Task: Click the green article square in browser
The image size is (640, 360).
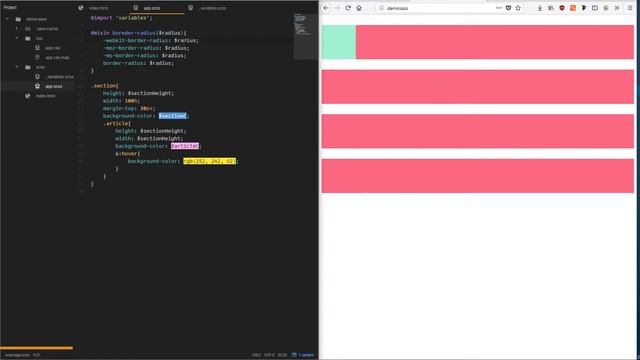Action: 339,42
